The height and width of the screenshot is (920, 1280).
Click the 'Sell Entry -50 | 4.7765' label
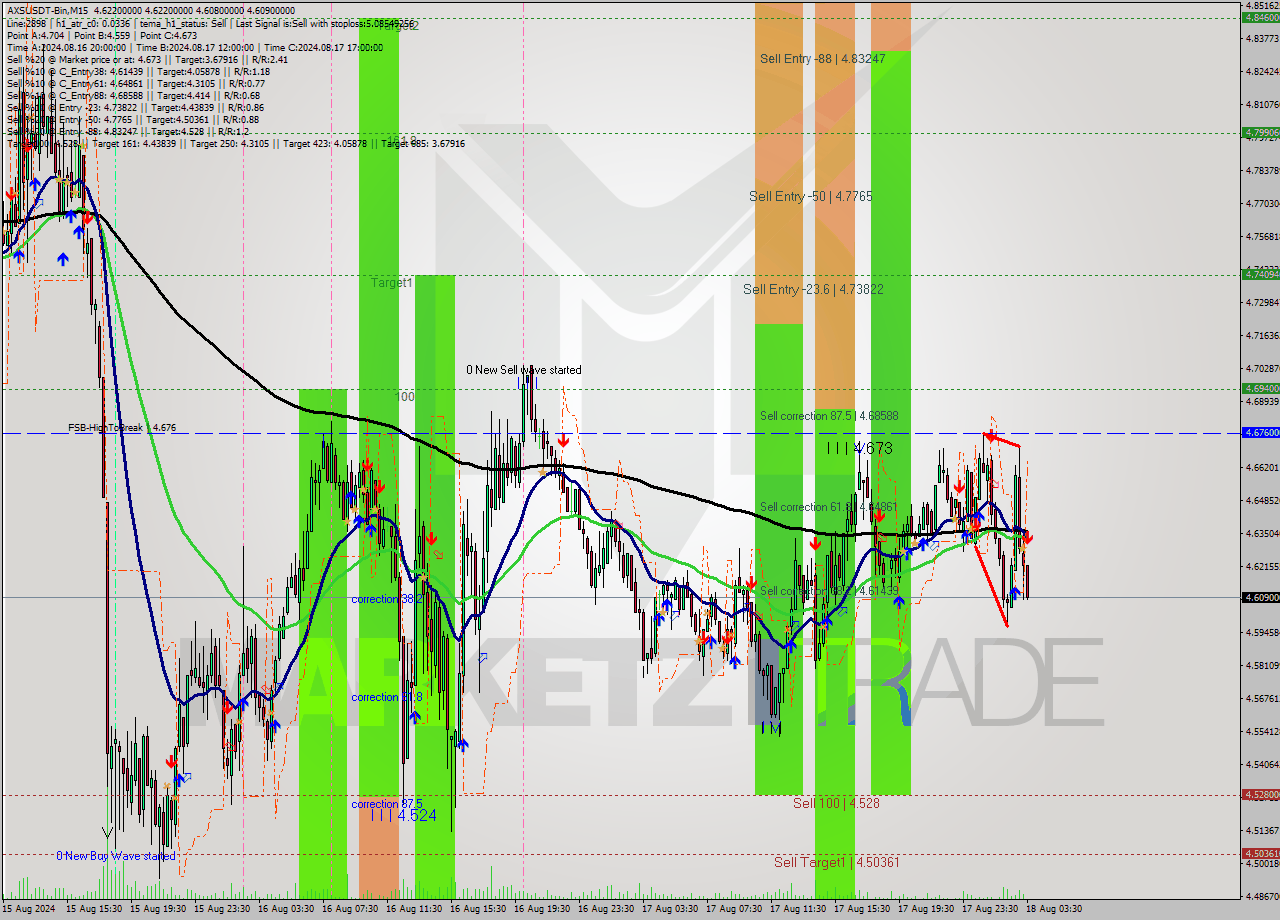click(810, 196)
